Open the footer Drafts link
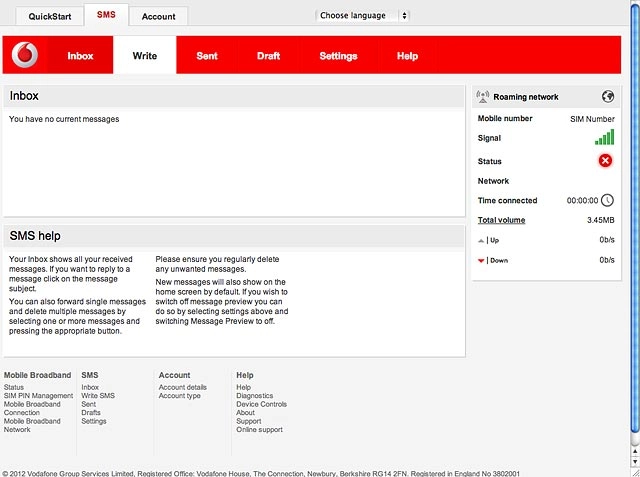The width and height of the screenshot is (640, 477). pyautogui.click(x=91, y=413)
